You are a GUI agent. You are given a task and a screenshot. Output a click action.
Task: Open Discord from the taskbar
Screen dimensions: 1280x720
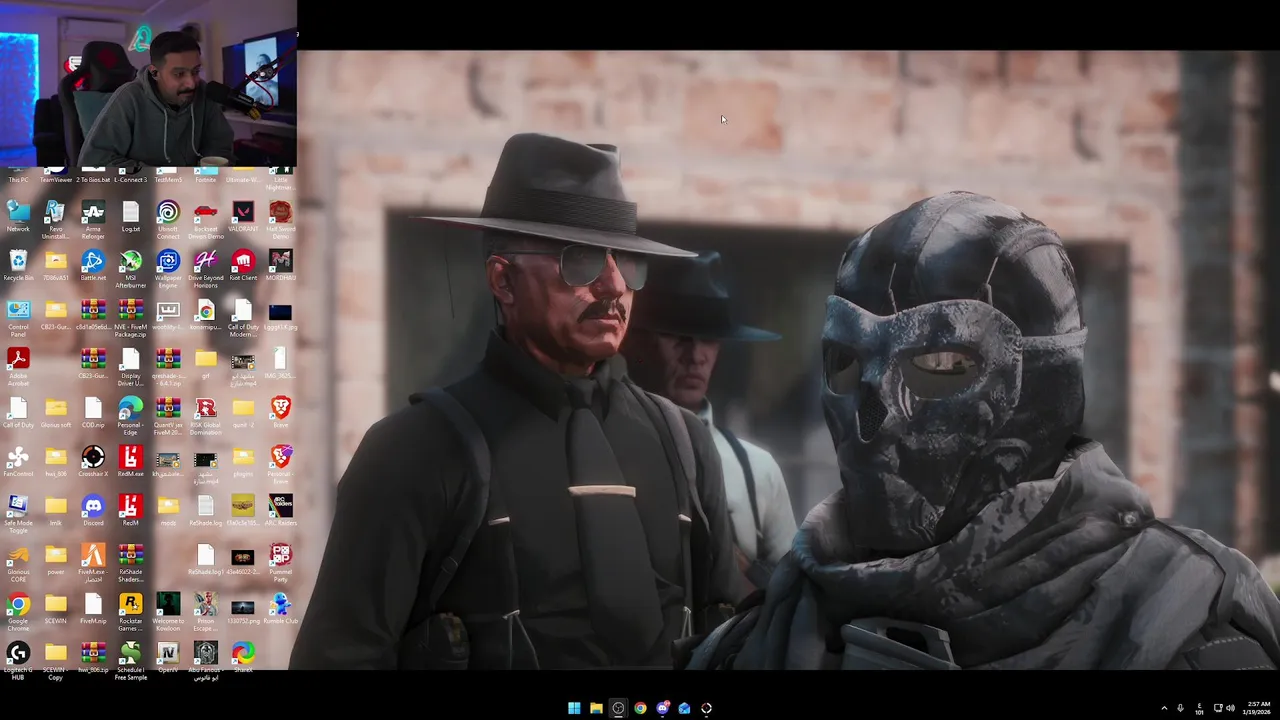point(662,708)
